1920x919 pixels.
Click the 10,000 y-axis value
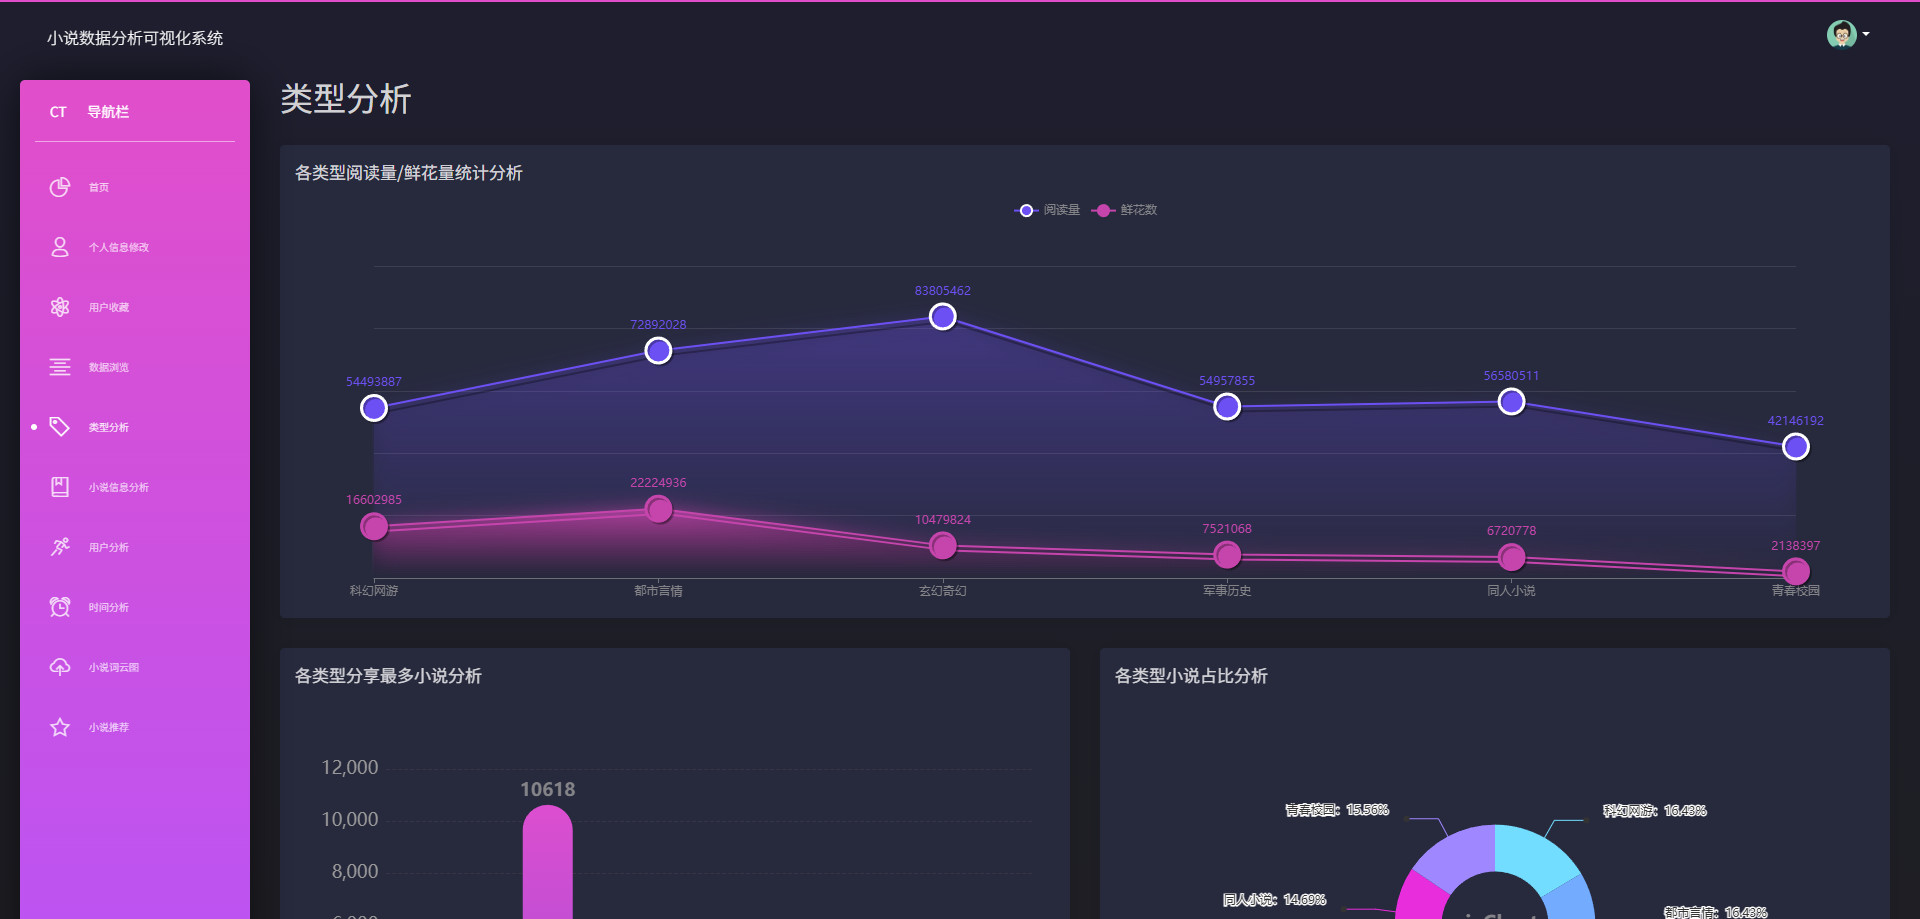[x=350, y=819]
